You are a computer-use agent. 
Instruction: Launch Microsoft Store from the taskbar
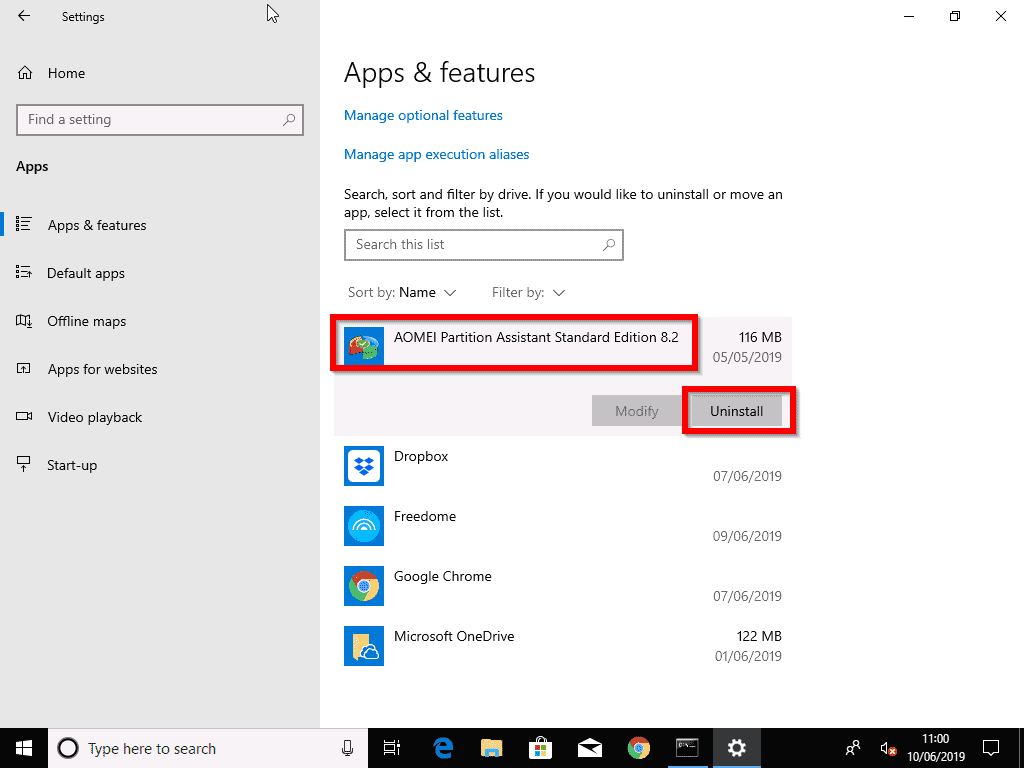click(x=541, y=748)
